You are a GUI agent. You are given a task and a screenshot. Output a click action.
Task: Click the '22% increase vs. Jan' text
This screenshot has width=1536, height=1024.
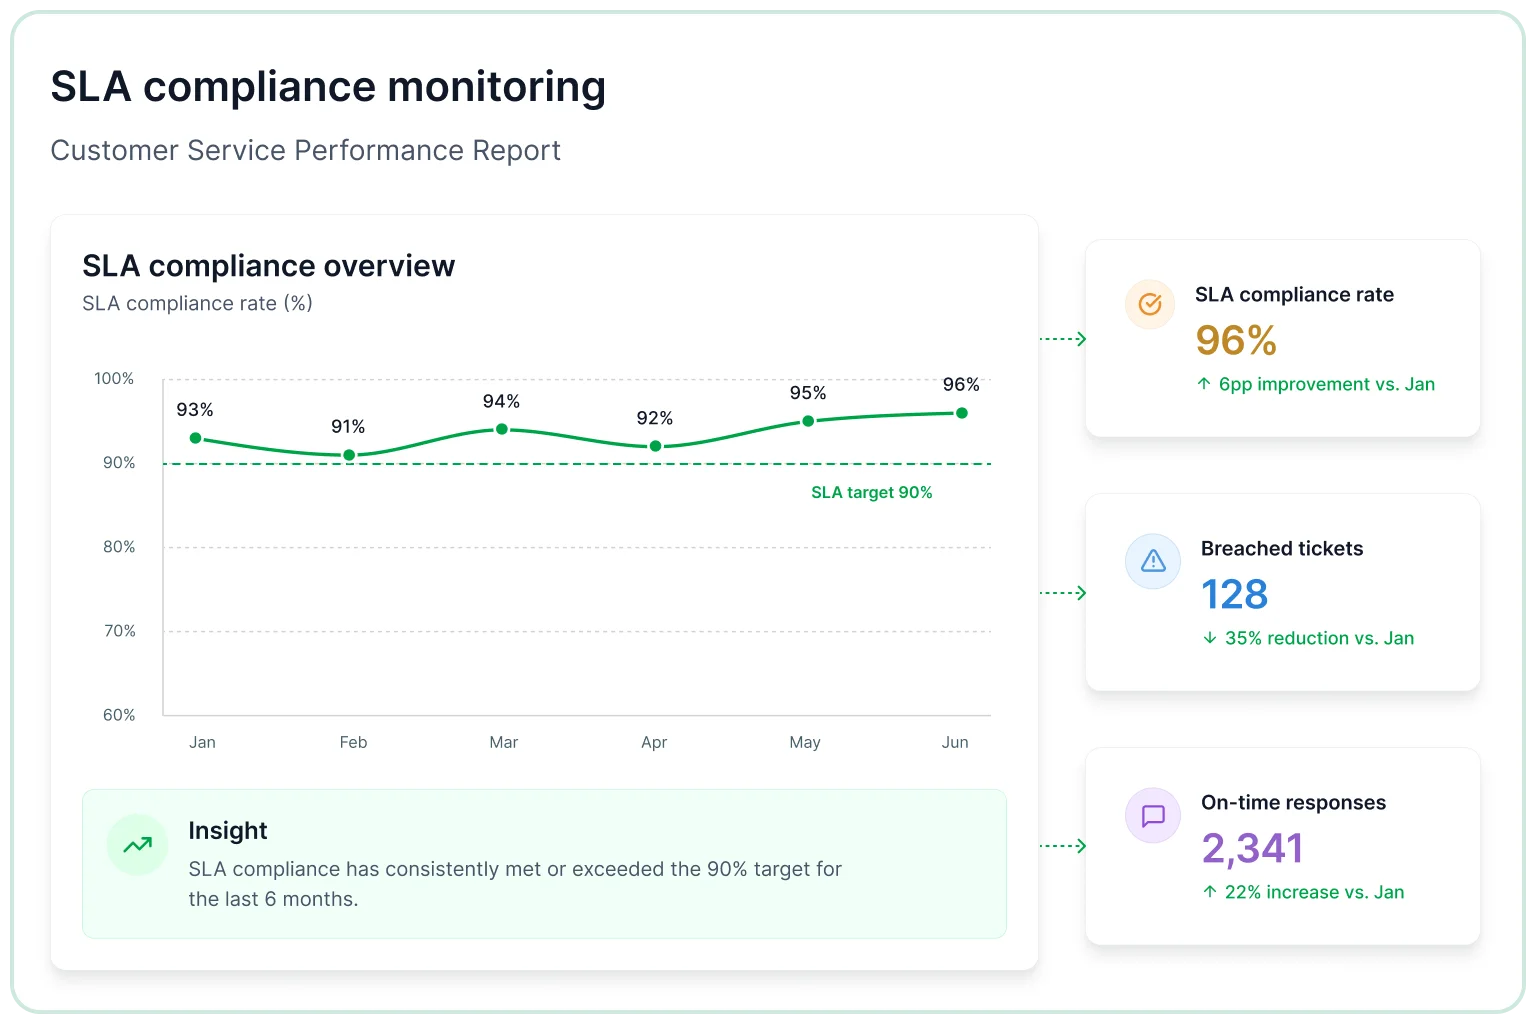tap(1315, 892)
